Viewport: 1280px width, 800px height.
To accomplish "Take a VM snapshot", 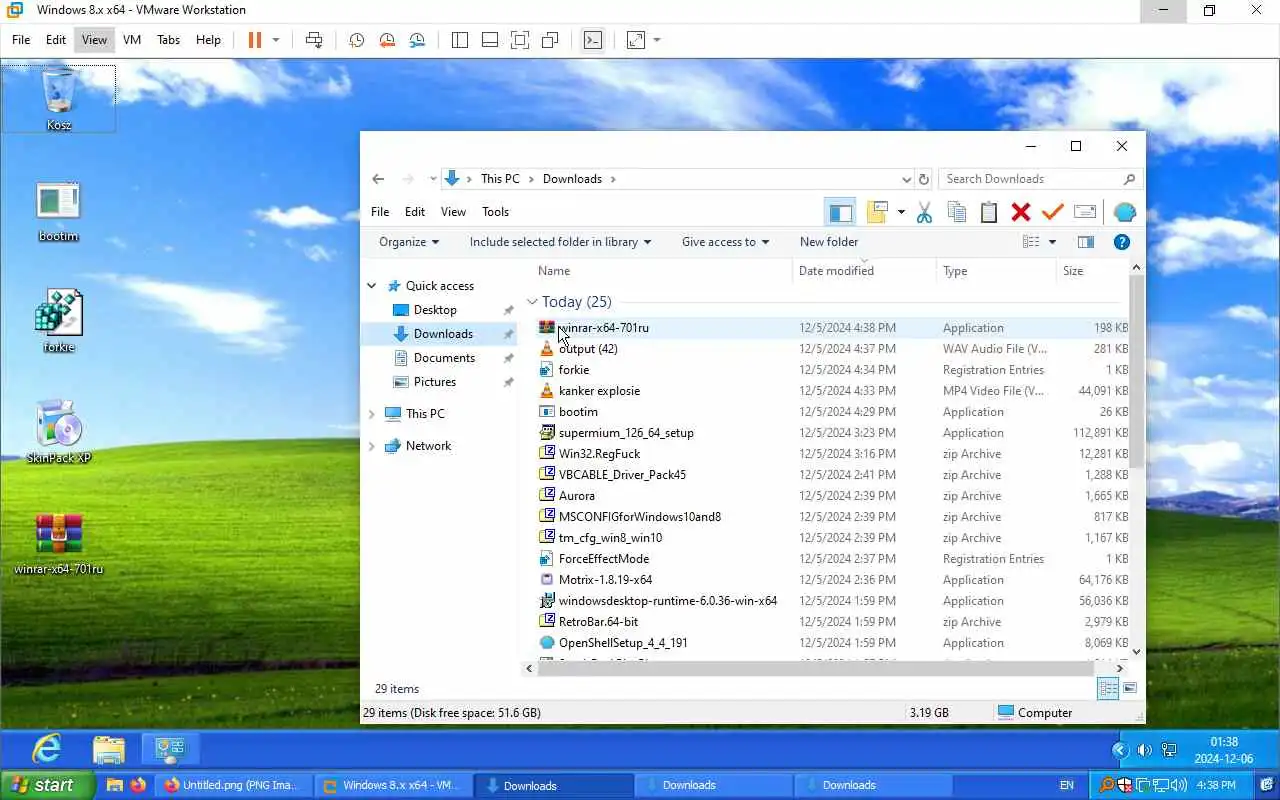I will coord(356,40).
